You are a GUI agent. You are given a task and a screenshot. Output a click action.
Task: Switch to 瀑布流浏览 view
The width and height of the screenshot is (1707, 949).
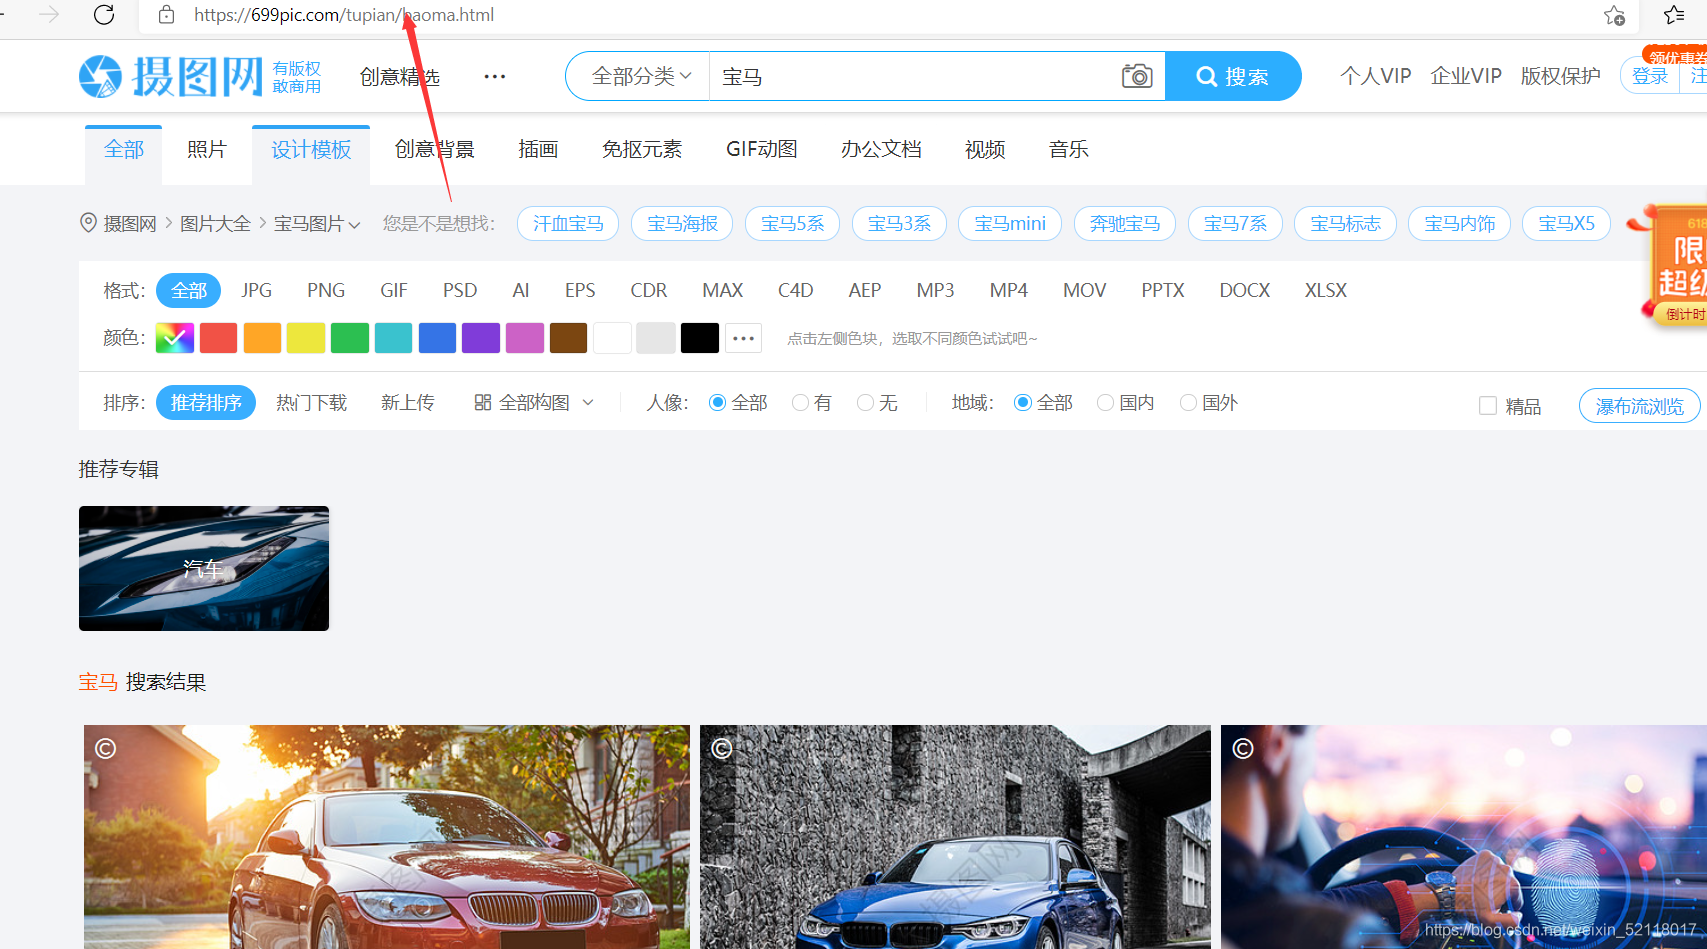tap(1639, 406)
